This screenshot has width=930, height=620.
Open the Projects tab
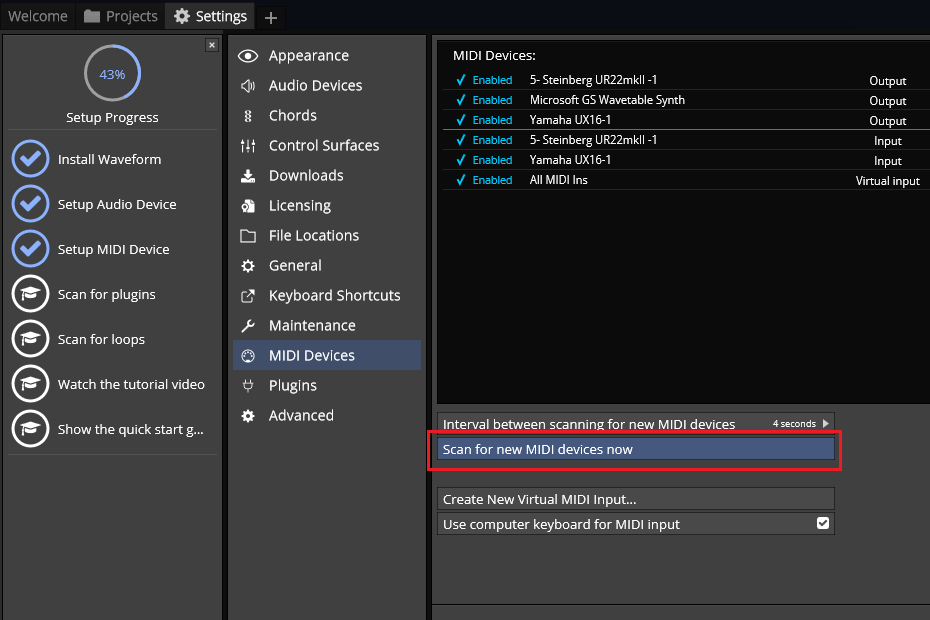(121, 16)
